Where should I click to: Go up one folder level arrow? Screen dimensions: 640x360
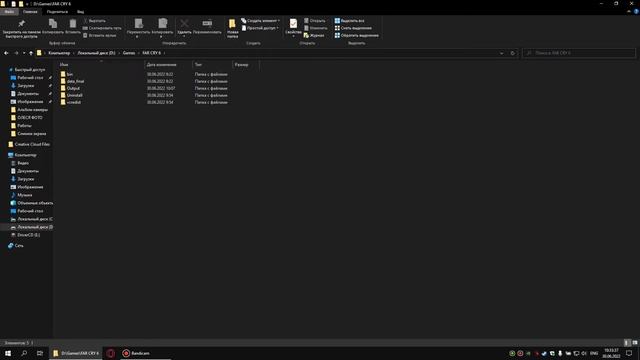click(31, 53)
